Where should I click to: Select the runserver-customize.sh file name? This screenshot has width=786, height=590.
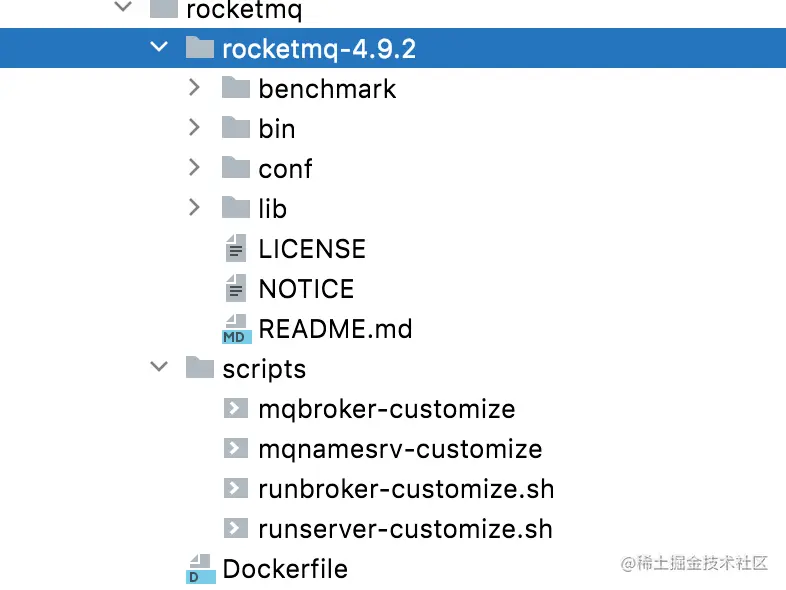(x=406, y=529)
